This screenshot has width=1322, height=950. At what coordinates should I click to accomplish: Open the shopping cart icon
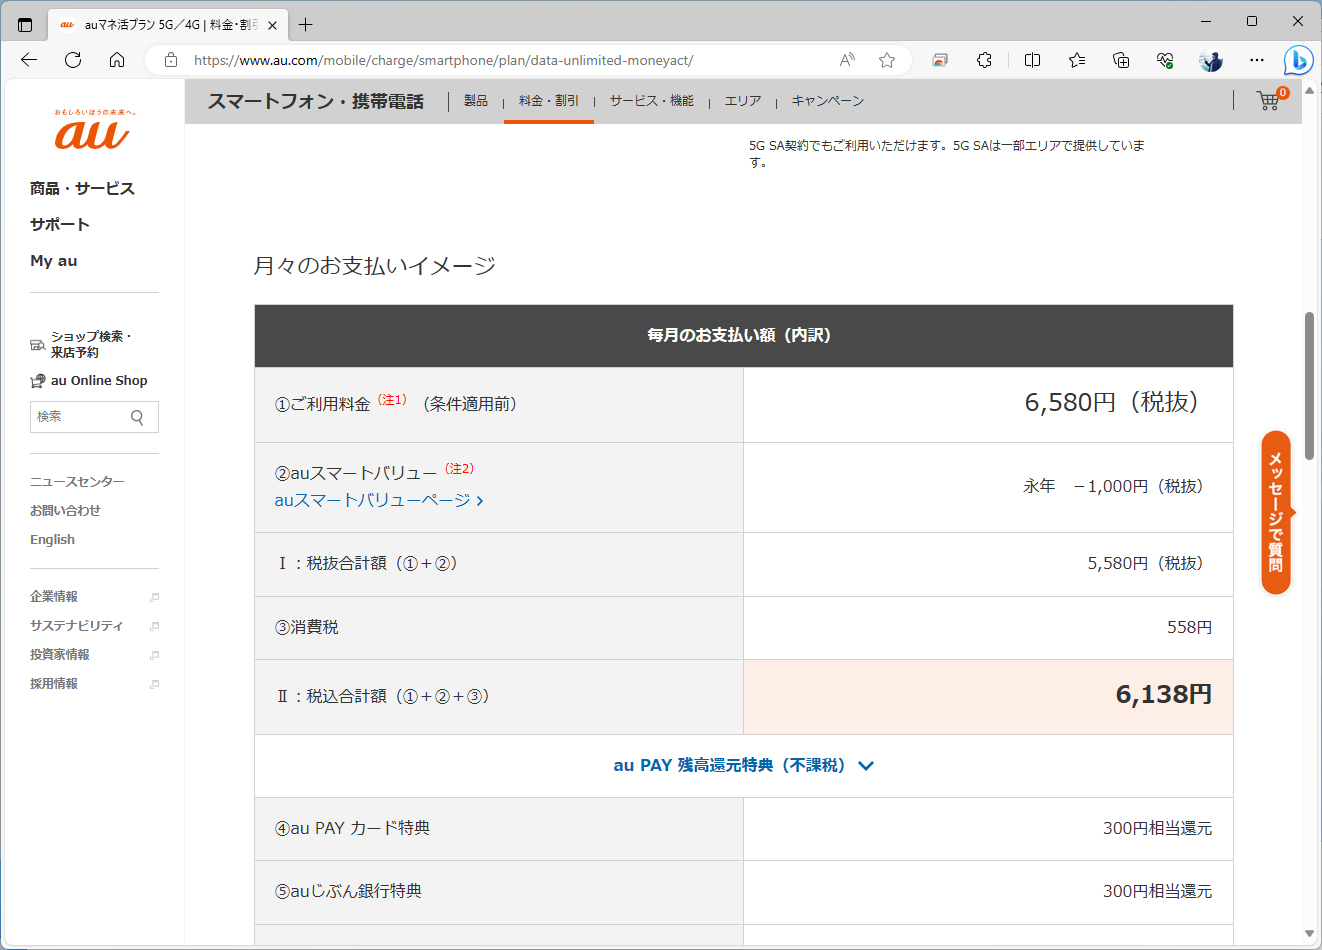(1269, 100)
